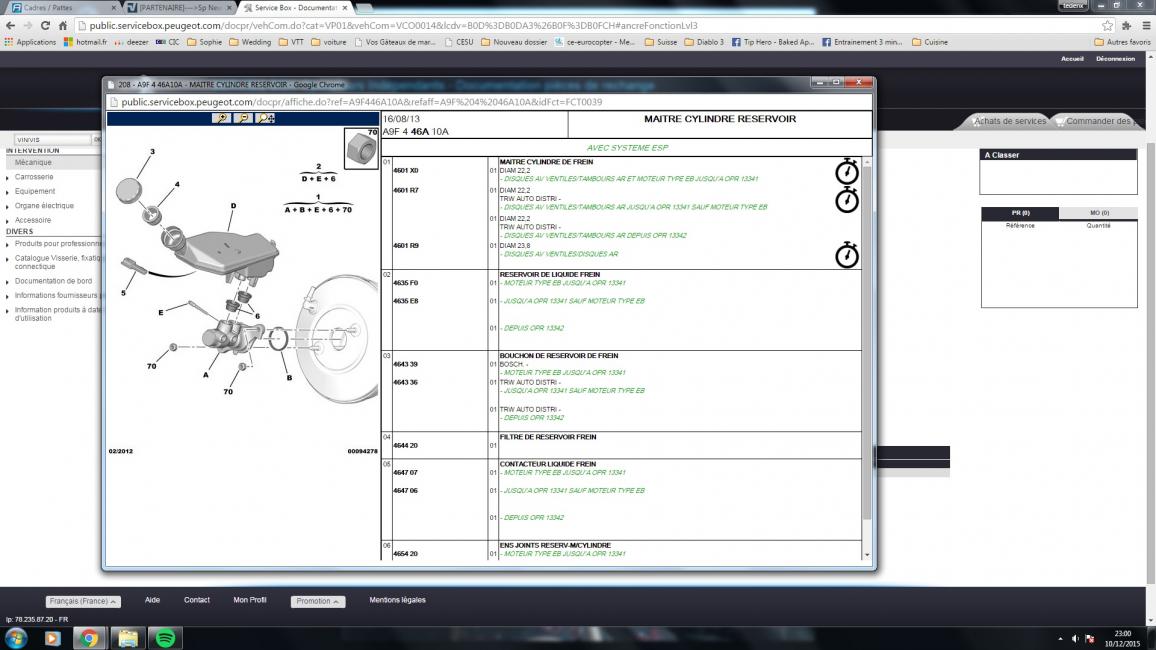Open the Français (France) language dropdown

click(84, 601)
